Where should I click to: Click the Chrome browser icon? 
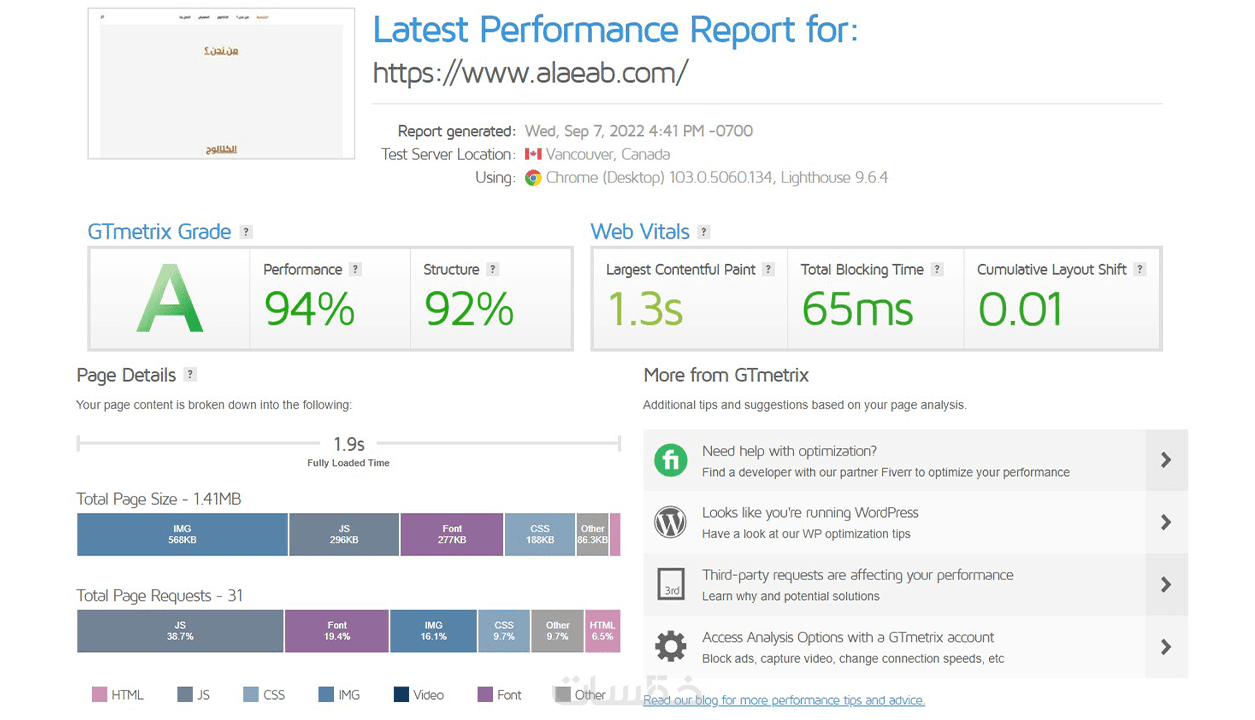(x=534, y=178)
